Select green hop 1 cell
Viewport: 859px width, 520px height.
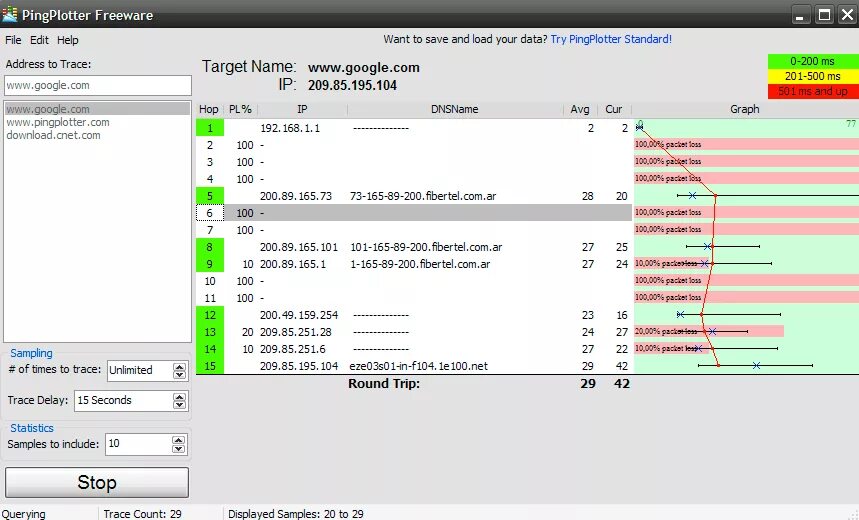pos(210,128)
